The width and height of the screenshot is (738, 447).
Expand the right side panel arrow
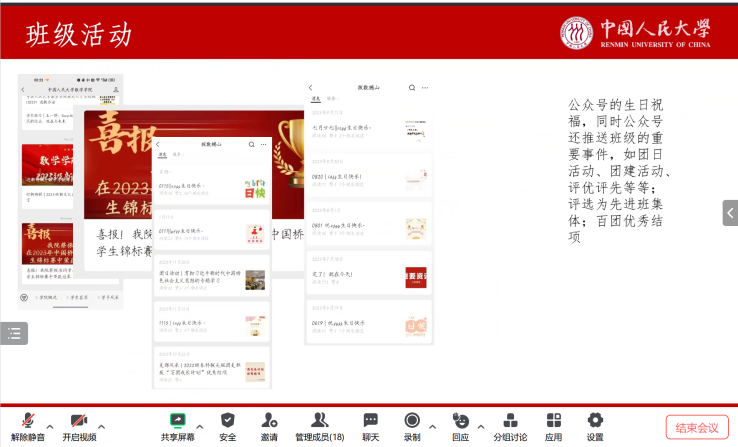(730, 213)
